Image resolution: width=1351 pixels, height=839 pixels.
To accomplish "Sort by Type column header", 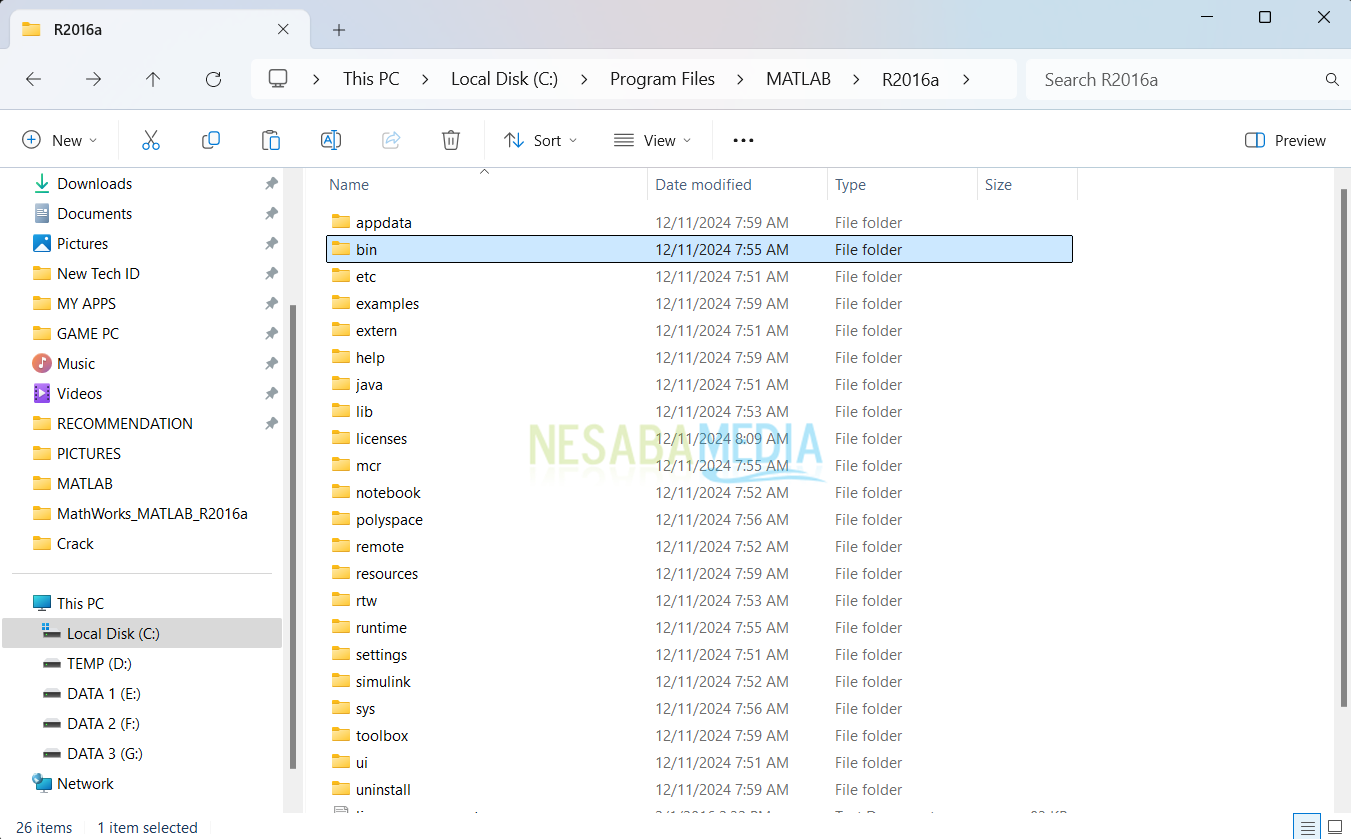I will click(902, 184).
